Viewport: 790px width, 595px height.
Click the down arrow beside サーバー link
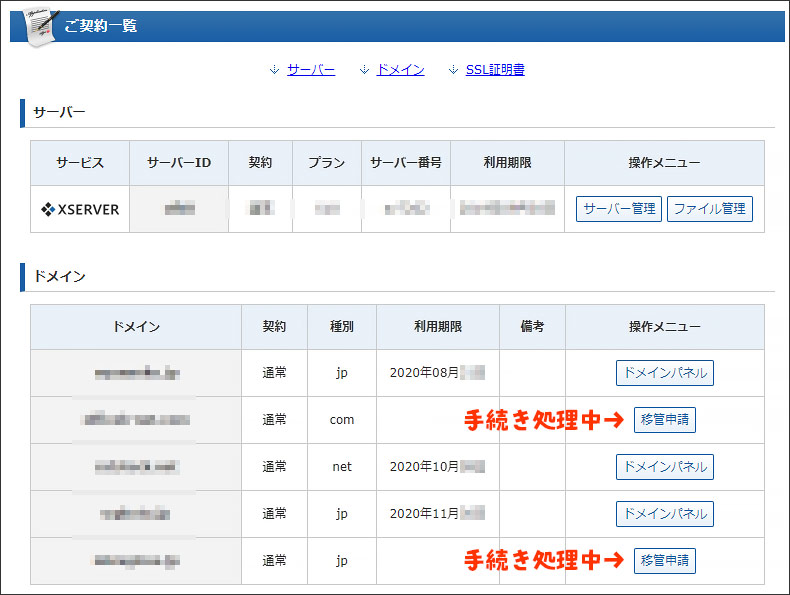(x=274, y=70)
